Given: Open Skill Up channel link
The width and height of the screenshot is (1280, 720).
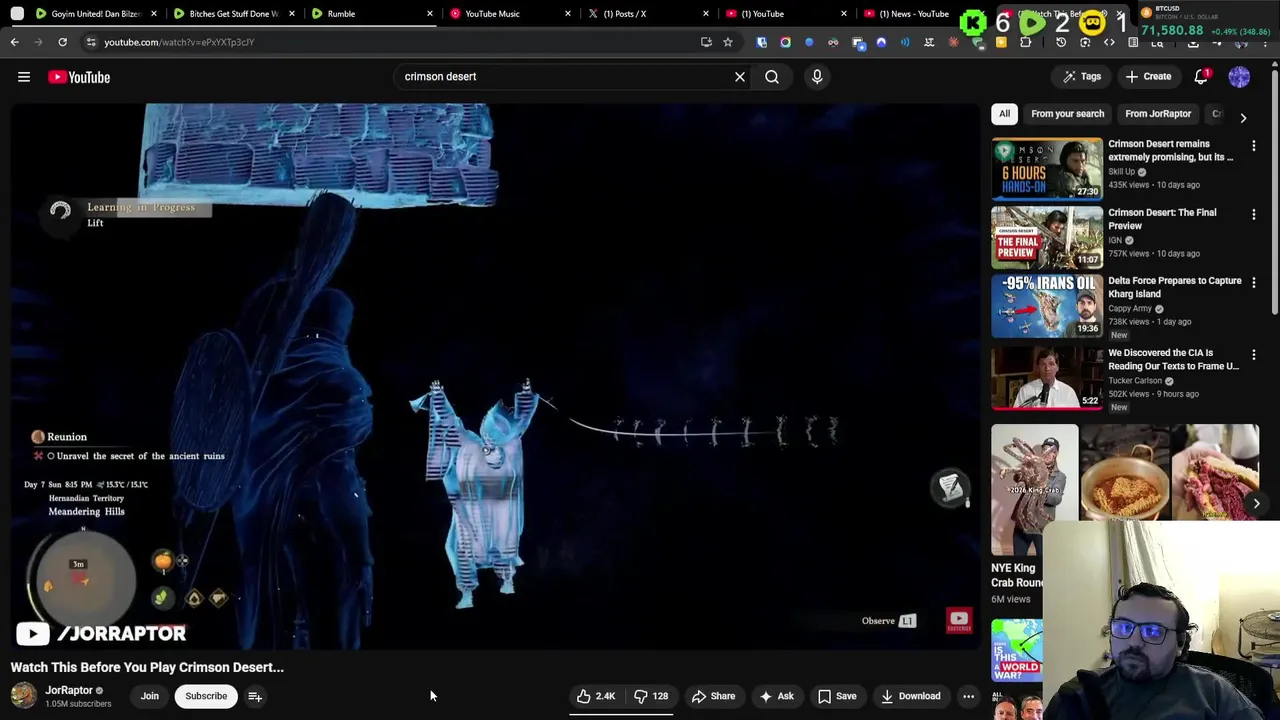Looking at the screenshot, I should click(x=1121, y=172).
